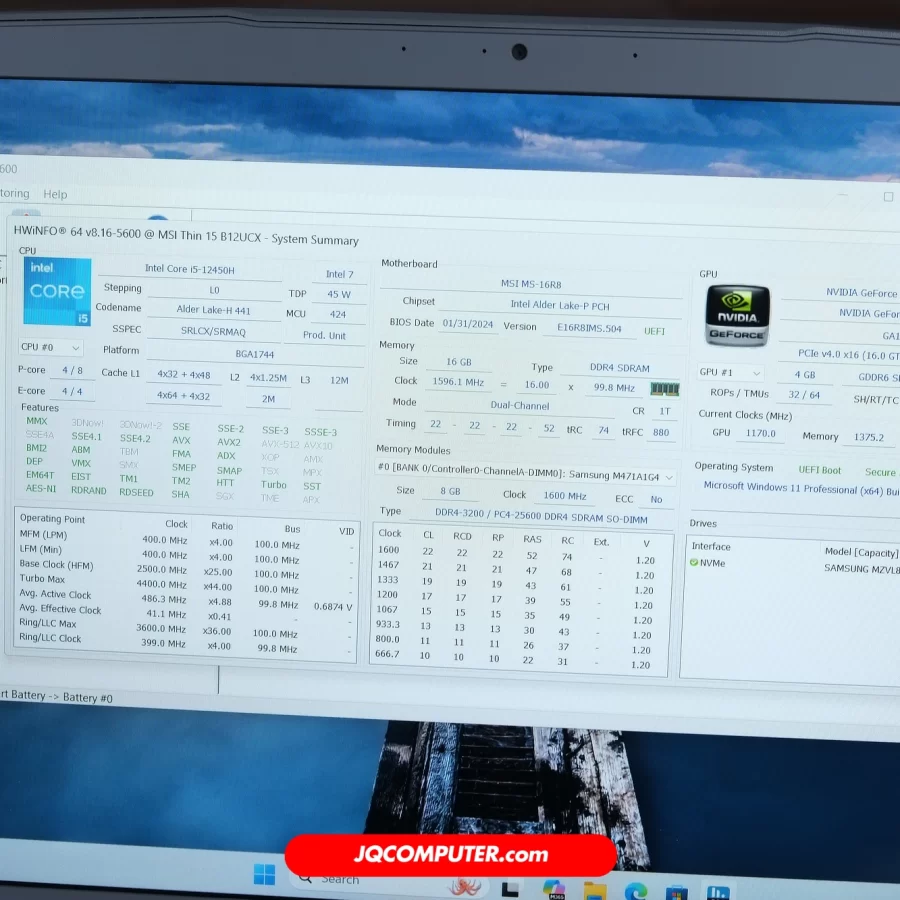Image resolution: width=900 pixels, height=900 pixels.
Task: Open the Task View taskbar icon
Action: [x=510, y=887]
